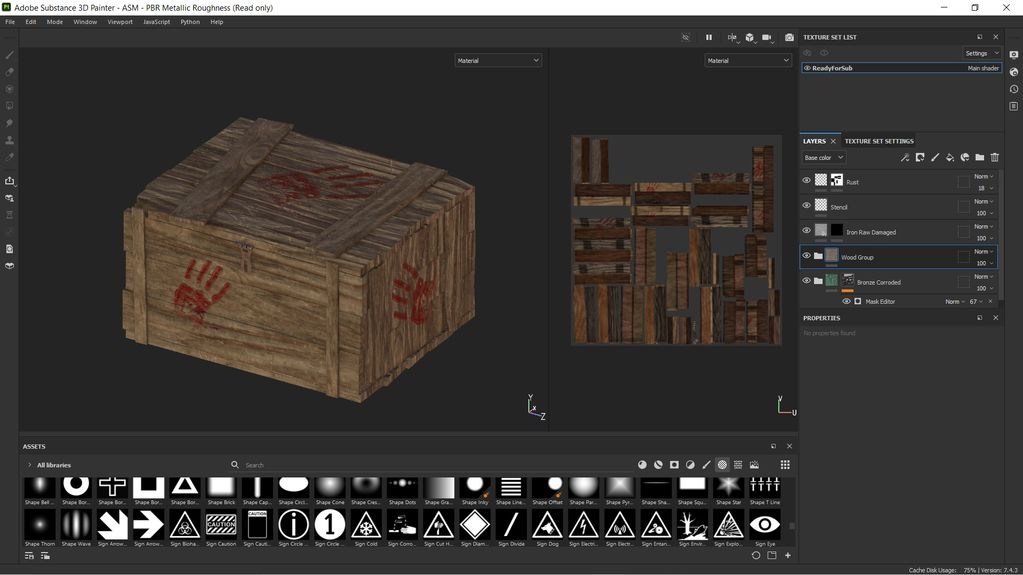Open the 3D viewport Material dropdown

497,60
